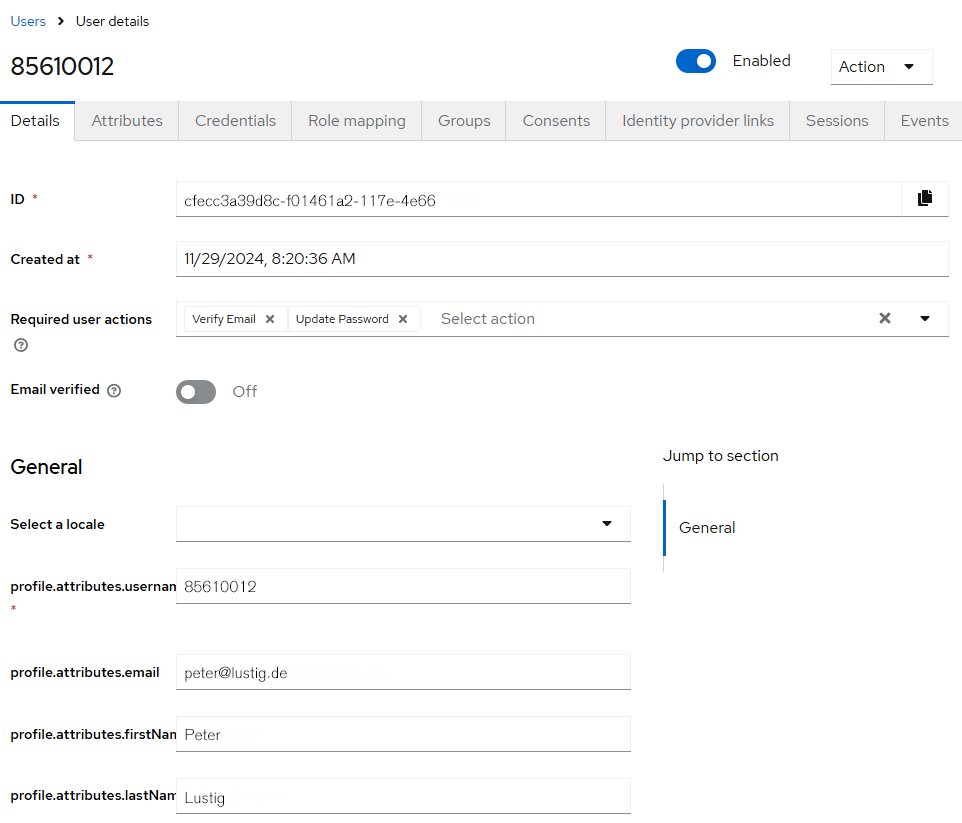Open the Action dropdown menu
Viewport: 962px width, 823px height.
coord(882,66)
